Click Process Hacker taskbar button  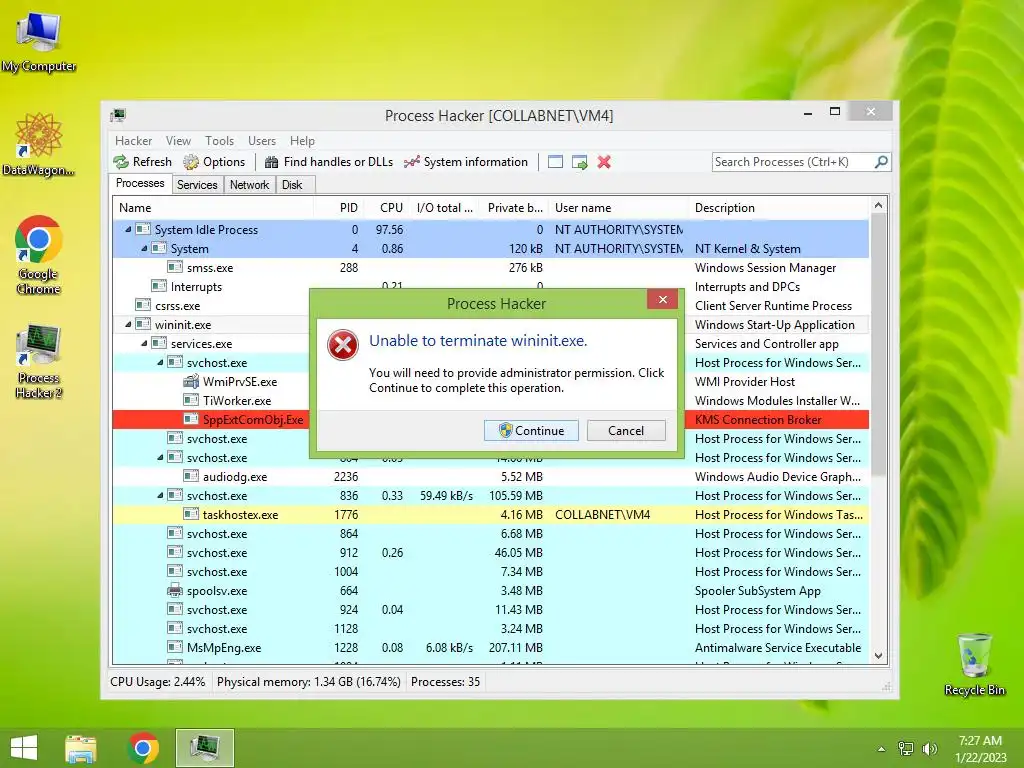[x=204, y=748]
